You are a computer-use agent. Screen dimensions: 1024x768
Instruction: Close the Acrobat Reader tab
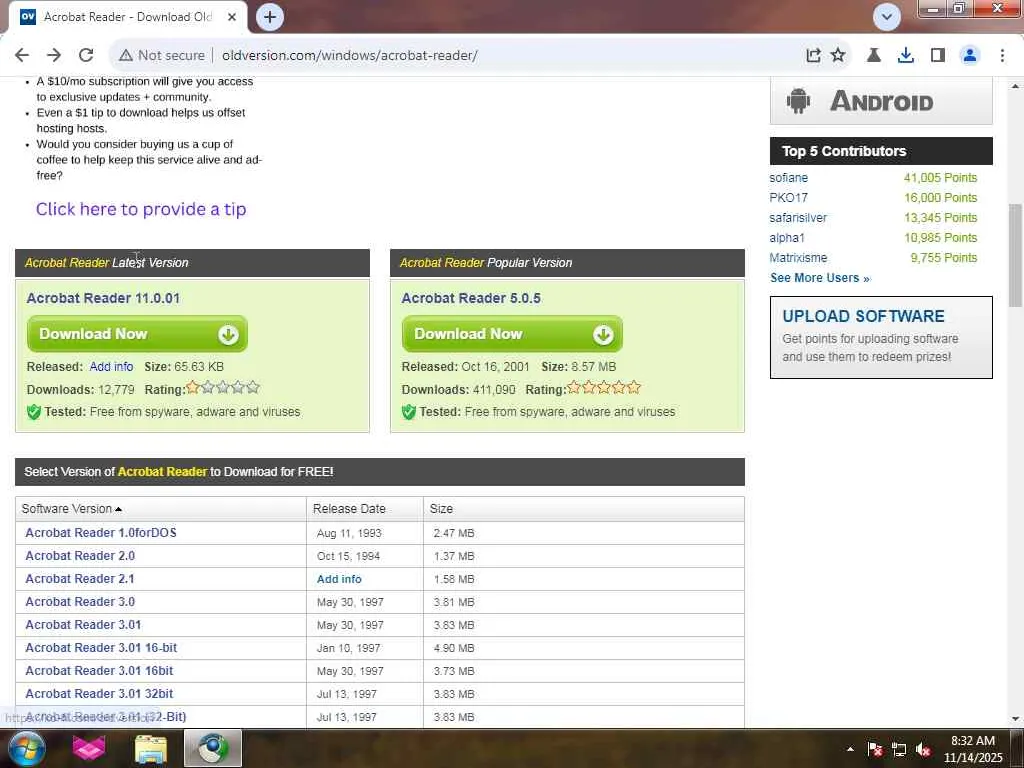[232, 17]
